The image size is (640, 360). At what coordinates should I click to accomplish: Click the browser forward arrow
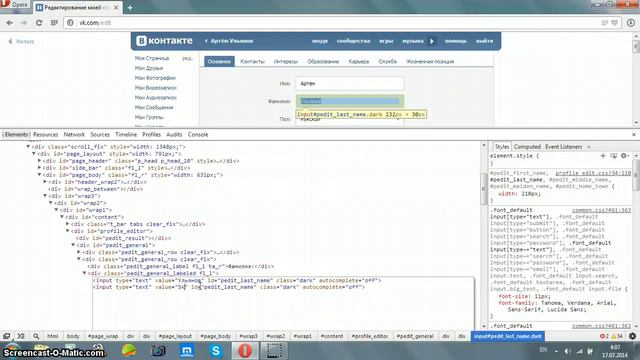(24, 23)
